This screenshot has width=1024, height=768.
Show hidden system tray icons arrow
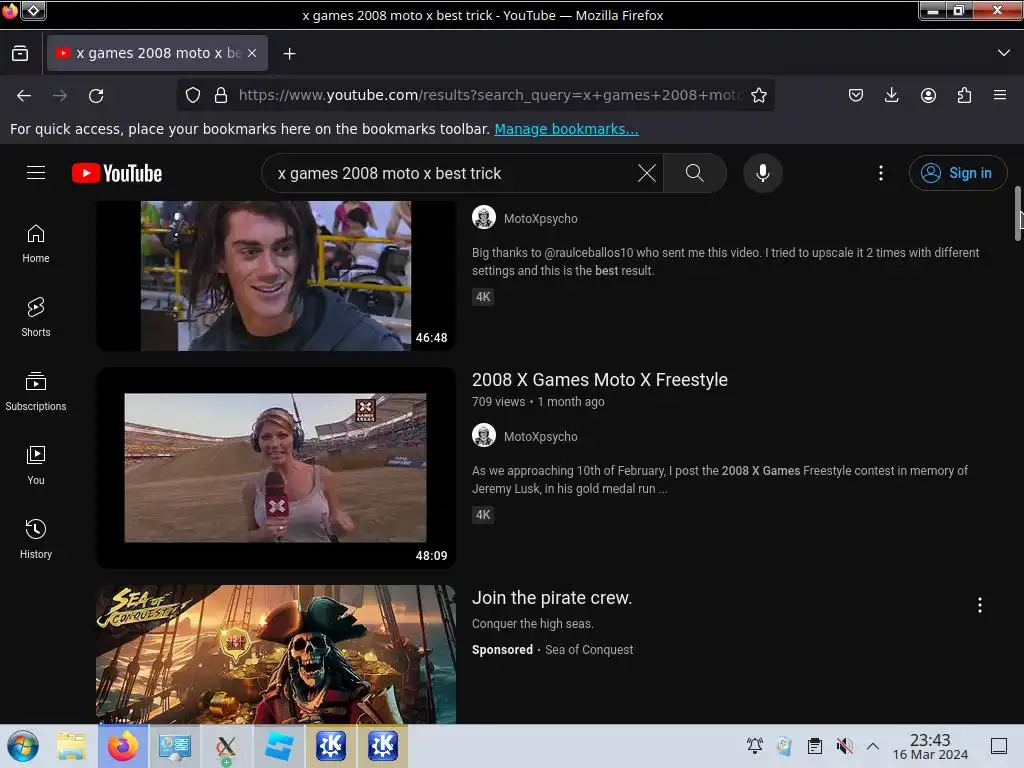[x=872, y=746]
